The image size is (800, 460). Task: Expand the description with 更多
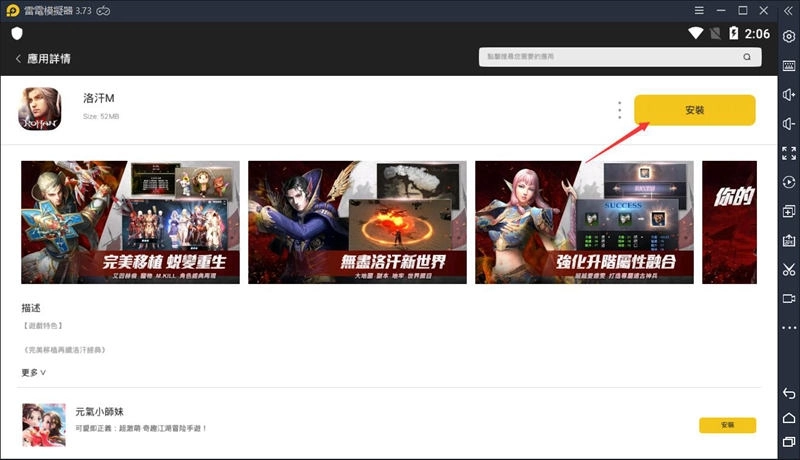click(34, 372)
